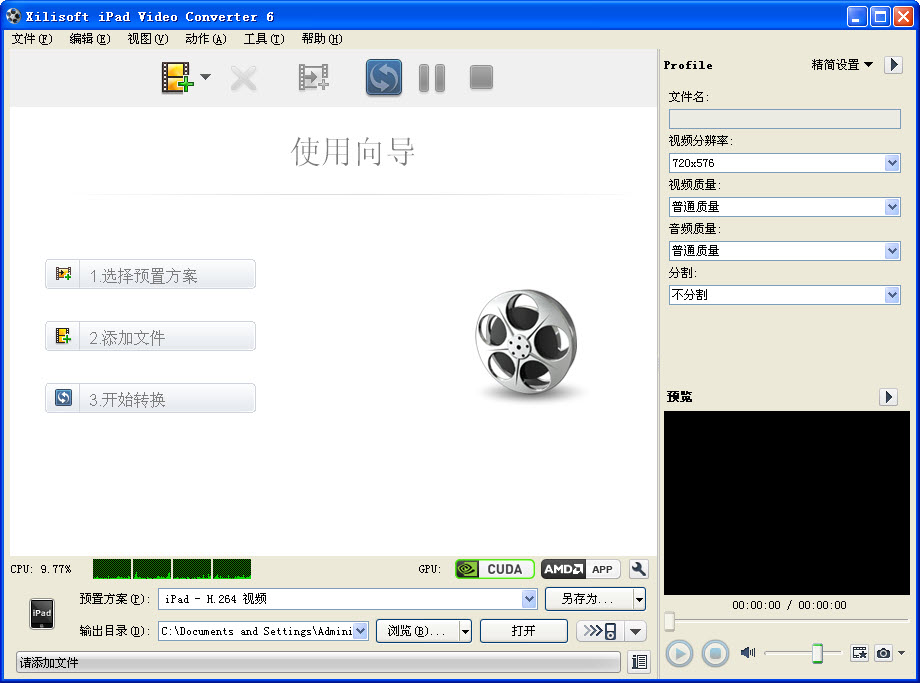Viewport: 920px width, 683px height.
Task: Click the 打开 button
Action: click(523, 631)
